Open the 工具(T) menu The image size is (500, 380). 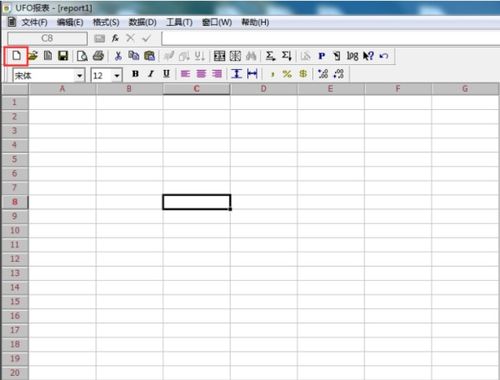pos(179,22)
